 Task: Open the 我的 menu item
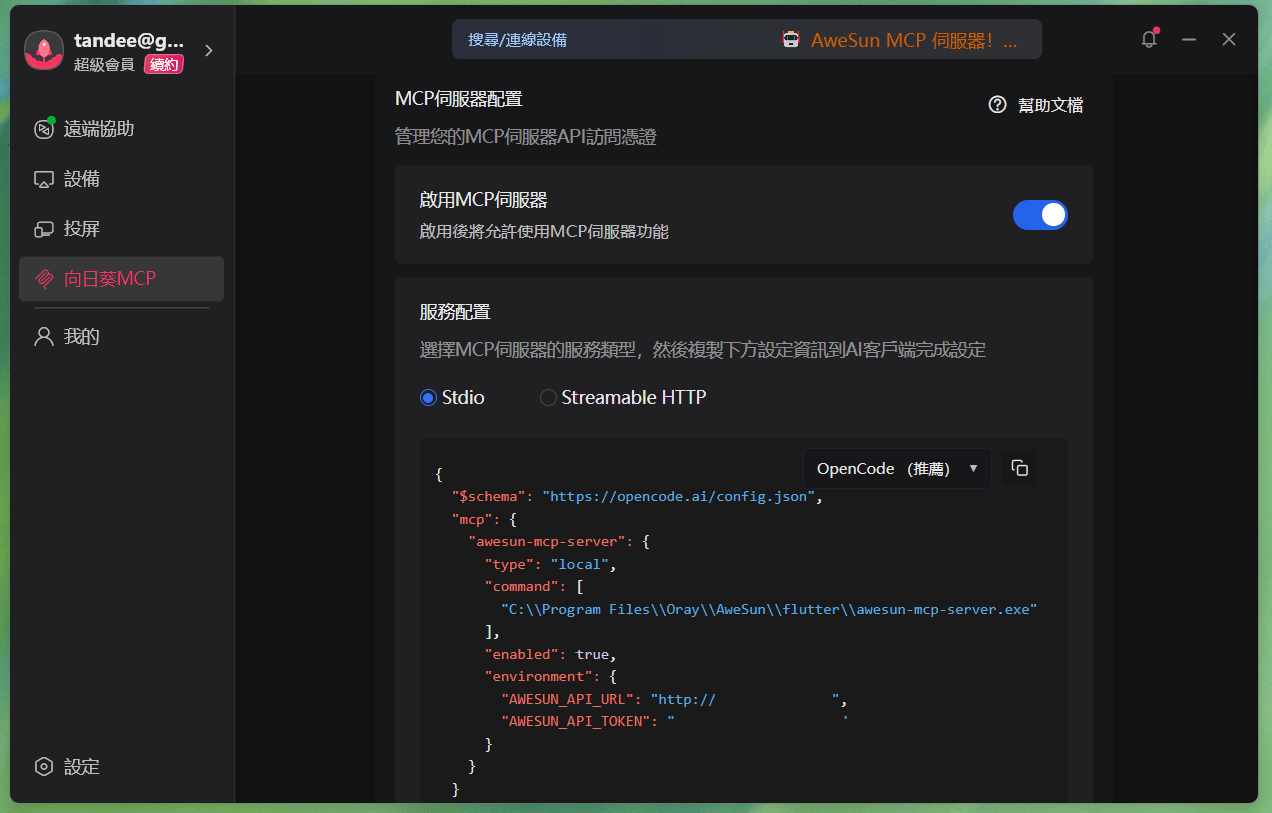[121, 336]
